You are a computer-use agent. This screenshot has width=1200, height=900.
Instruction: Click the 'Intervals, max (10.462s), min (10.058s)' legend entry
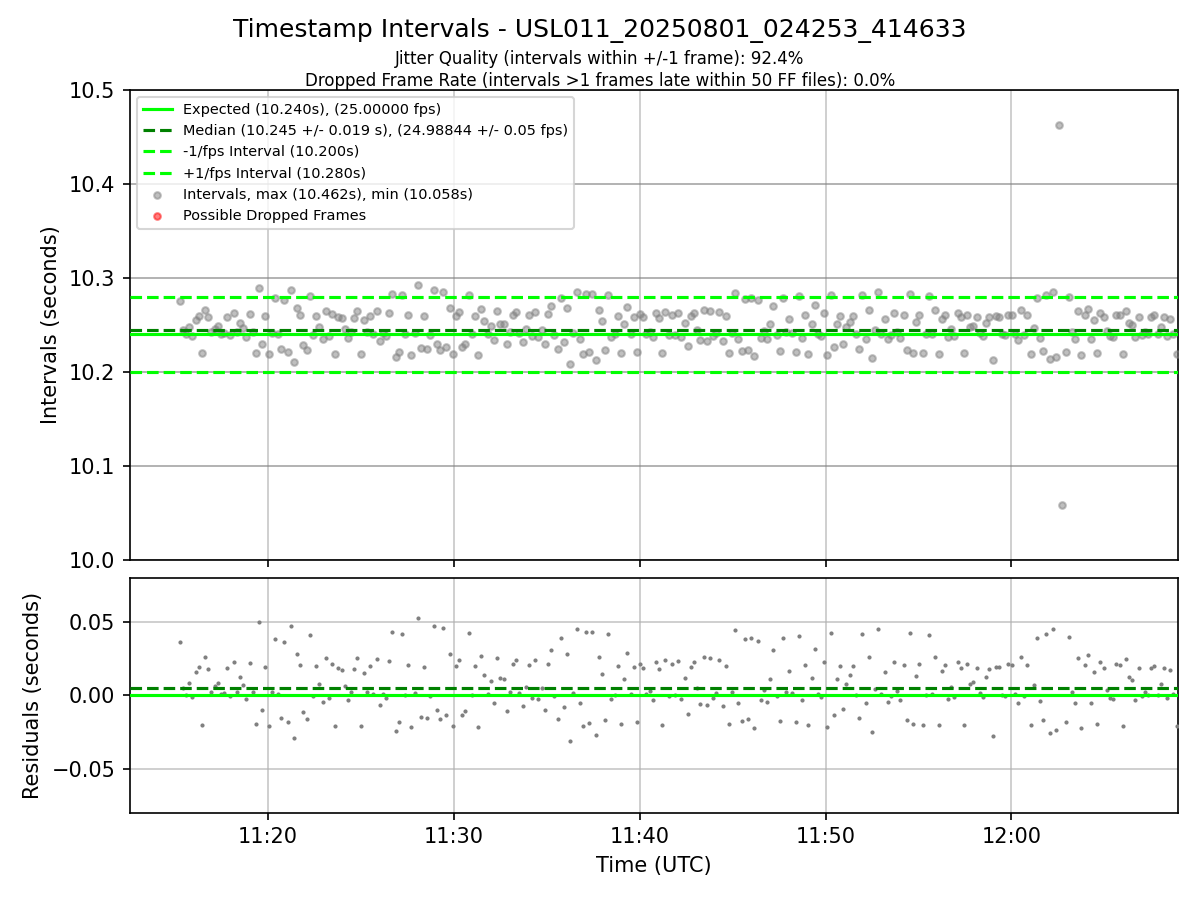pyautogui.click(x=328, y=194)
